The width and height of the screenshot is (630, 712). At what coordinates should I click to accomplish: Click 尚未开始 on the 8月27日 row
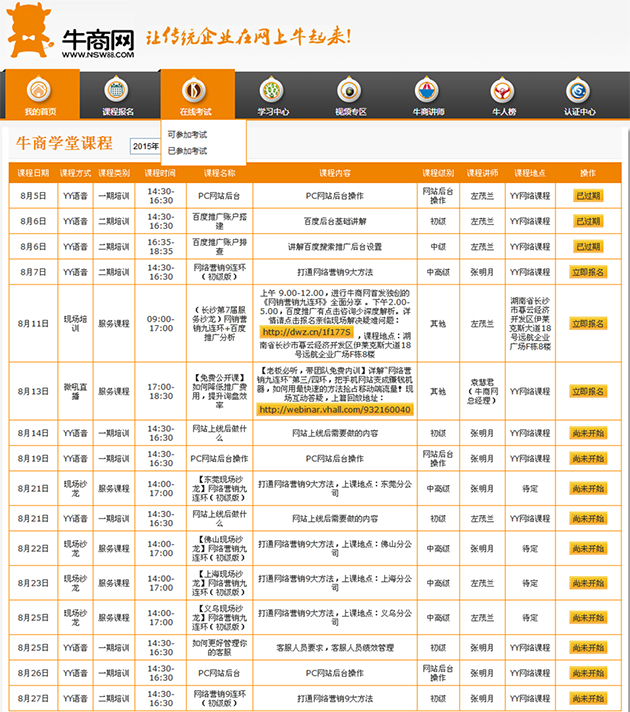coord(588,698)
